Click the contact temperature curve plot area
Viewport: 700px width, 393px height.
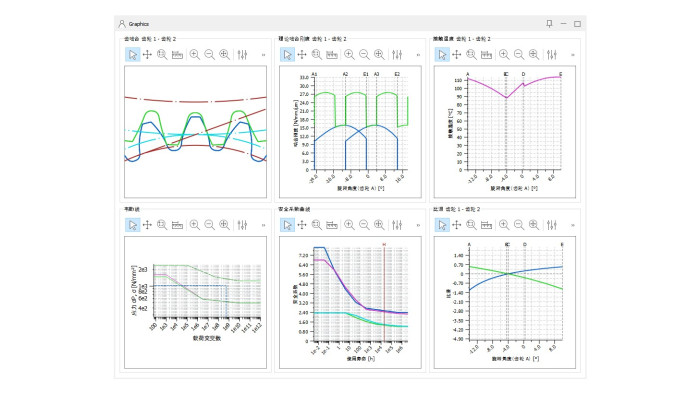[x=514, y=123]
